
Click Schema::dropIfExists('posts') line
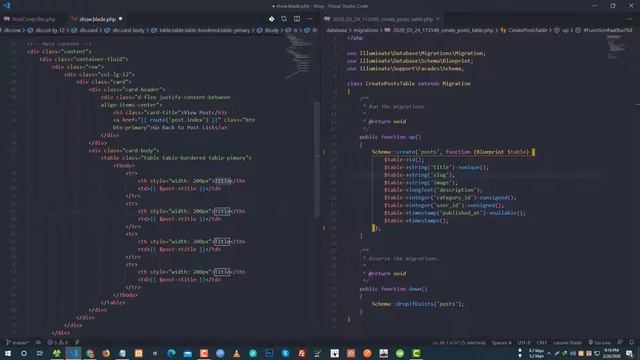point(418,304)
